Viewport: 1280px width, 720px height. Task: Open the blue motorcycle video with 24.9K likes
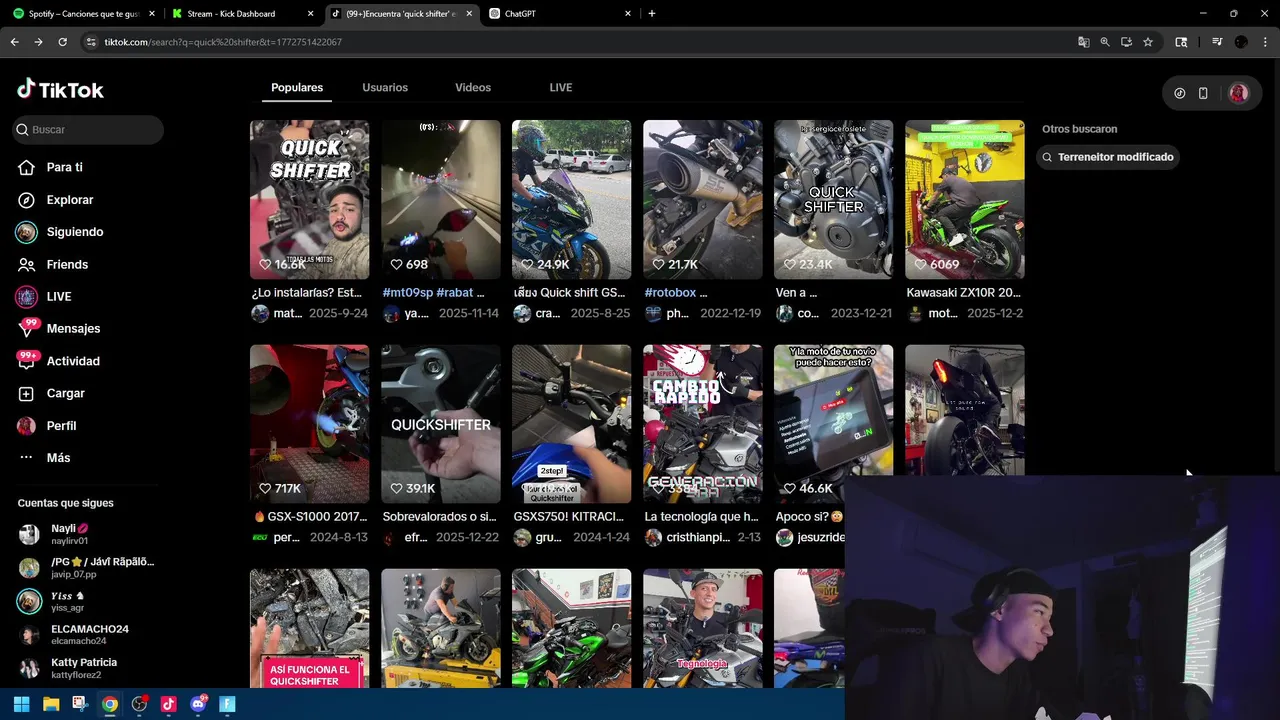click(x=571, y=199)
